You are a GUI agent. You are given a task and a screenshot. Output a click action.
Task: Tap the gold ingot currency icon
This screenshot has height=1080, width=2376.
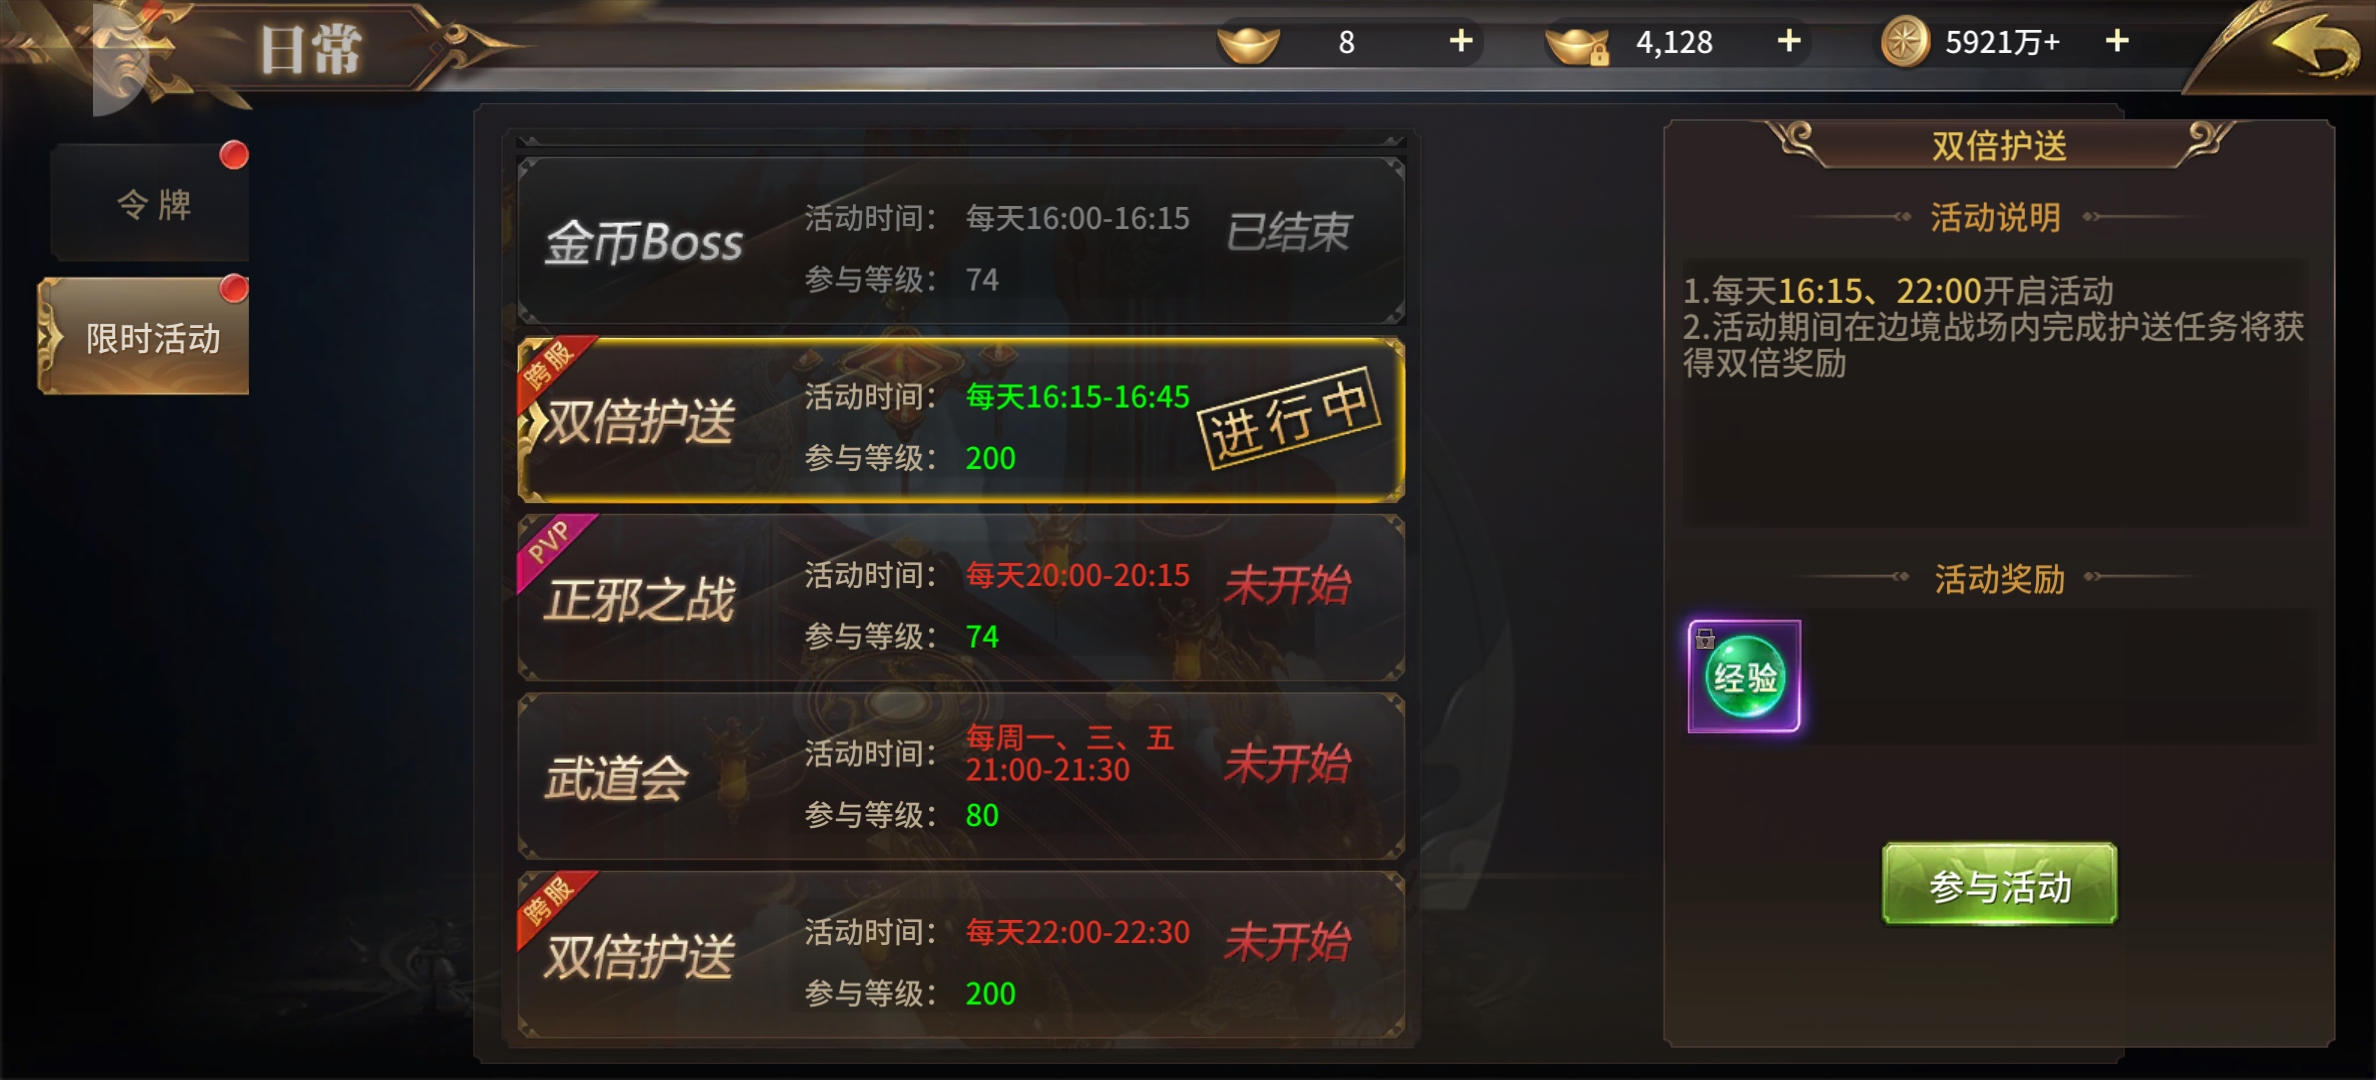[x=1248, y=44]
